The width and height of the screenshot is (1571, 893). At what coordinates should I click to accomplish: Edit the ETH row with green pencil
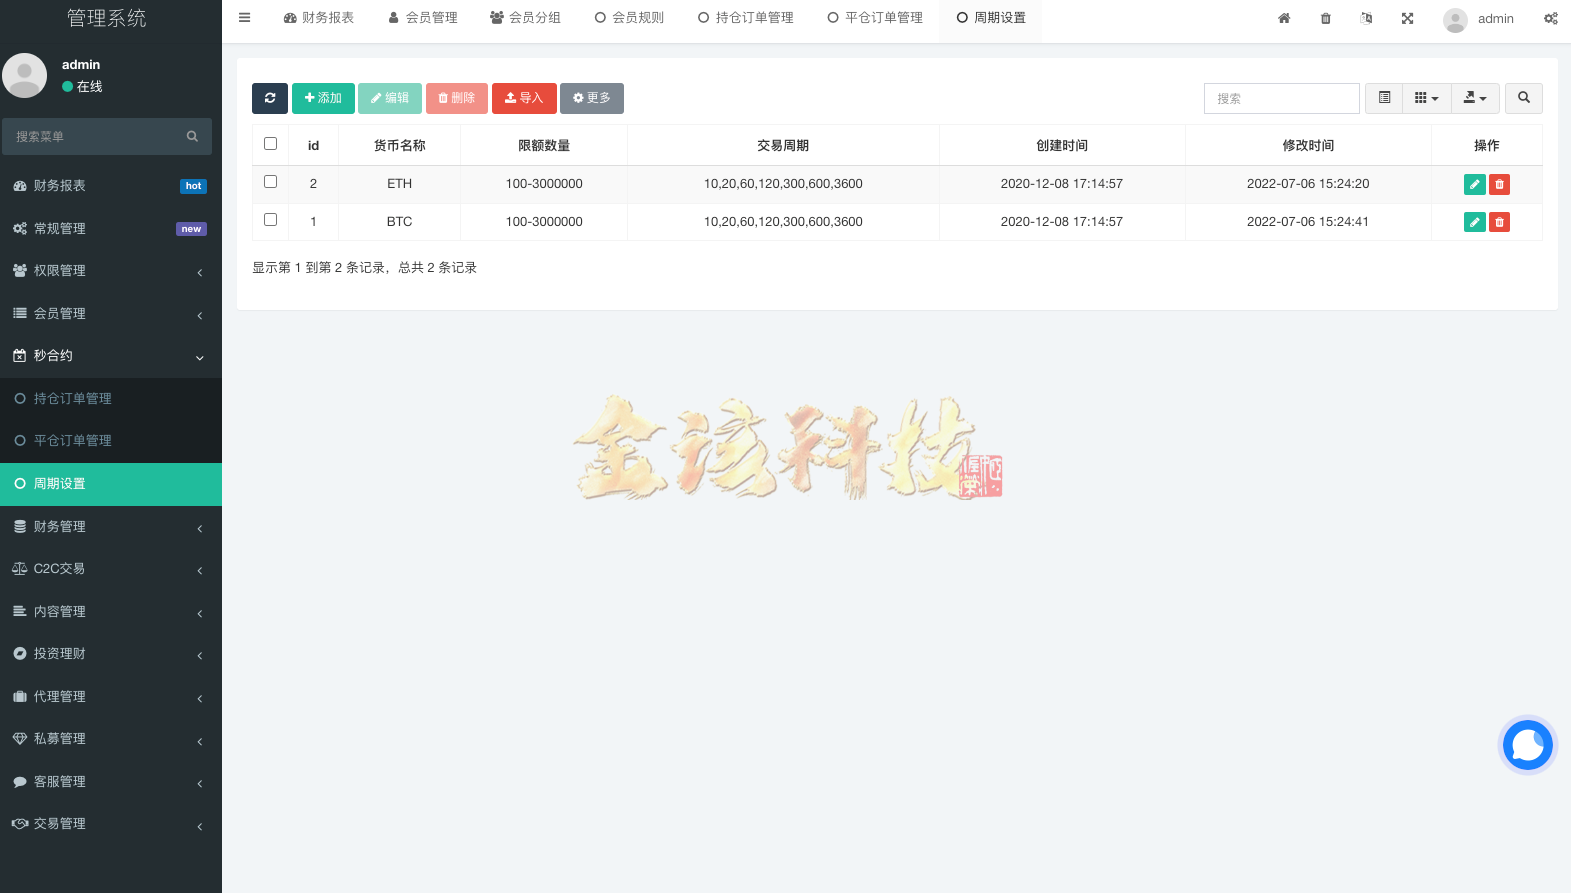tap(1474, 184)
